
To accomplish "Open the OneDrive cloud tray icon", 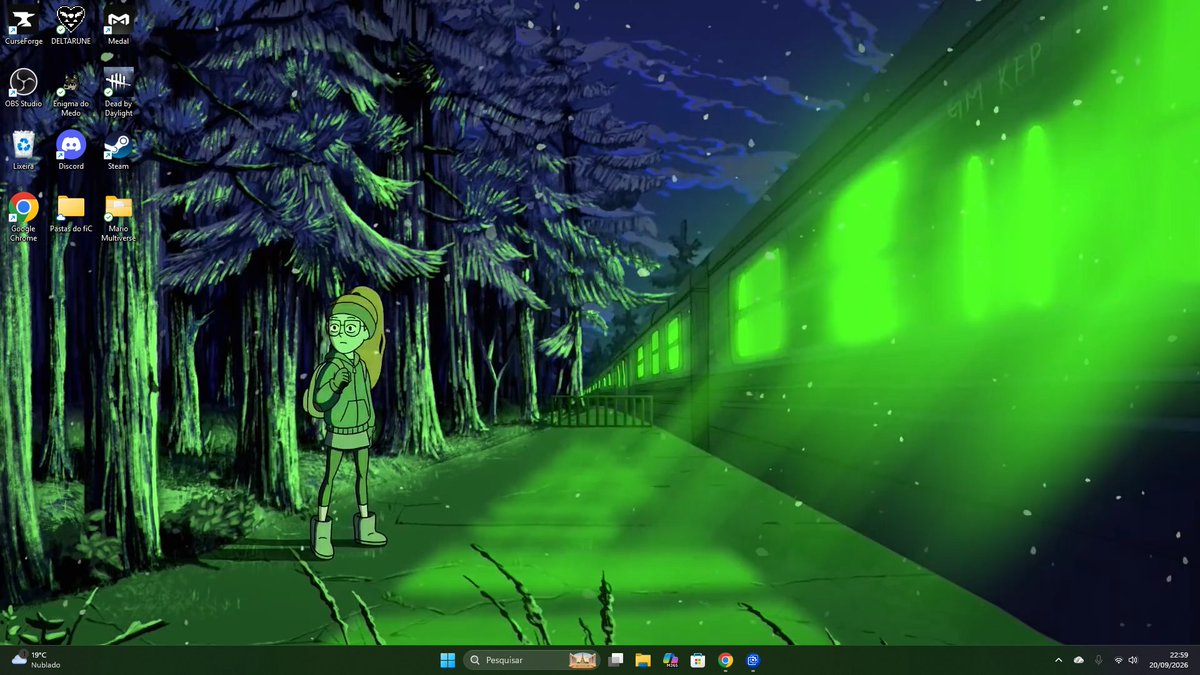I will [1078, 660].
